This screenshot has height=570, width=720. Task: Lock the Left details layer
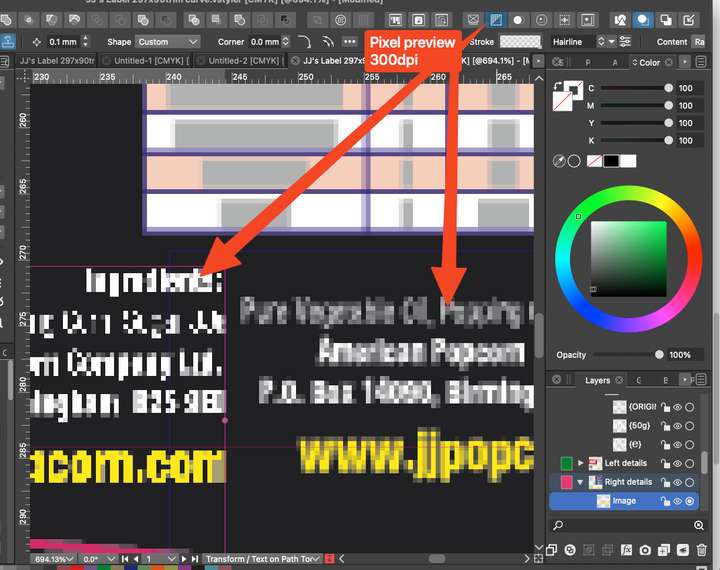[665, 463]
